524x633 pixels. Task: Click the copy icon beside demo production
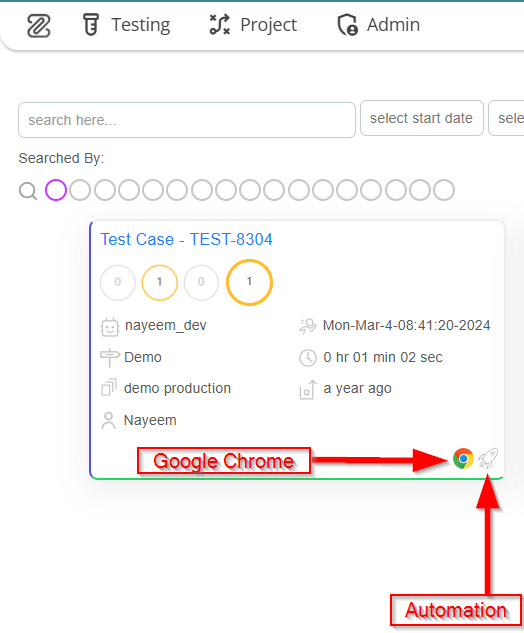click(x=109, y=387)
